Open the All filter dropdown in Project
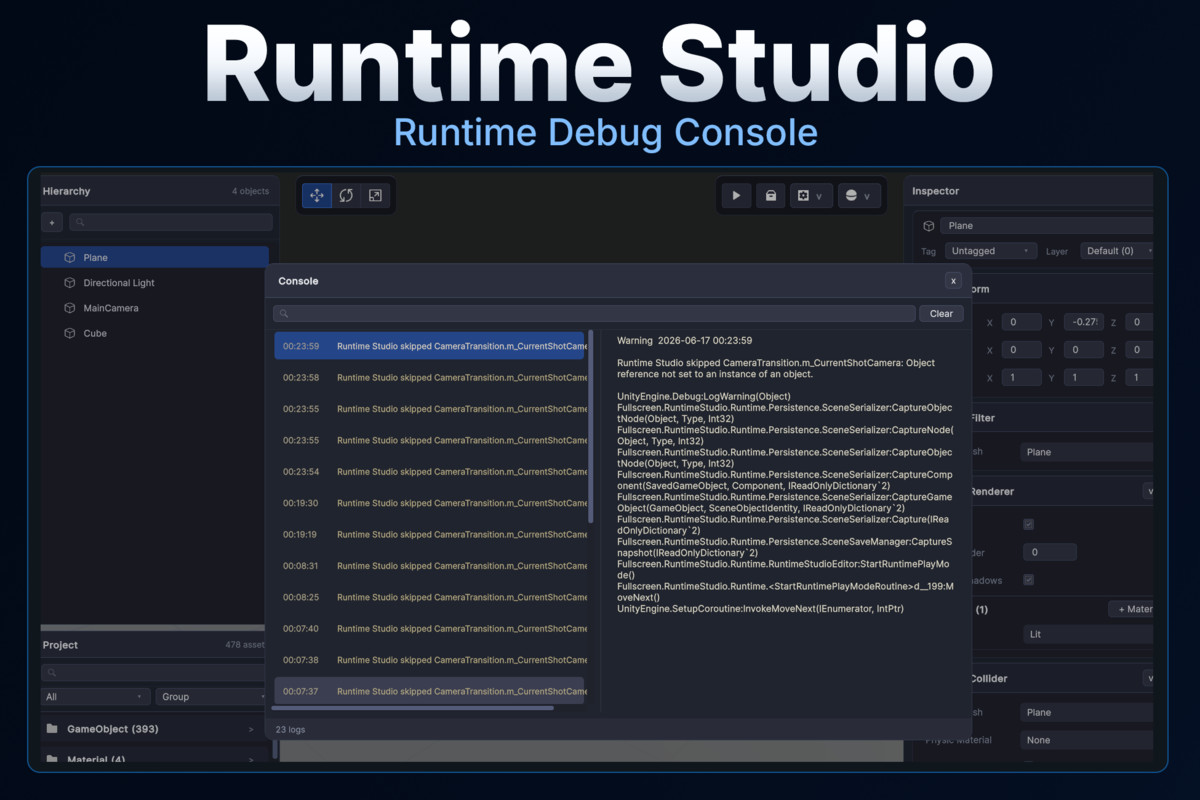This screenshot has height=800, width=1200. (96, 696)
